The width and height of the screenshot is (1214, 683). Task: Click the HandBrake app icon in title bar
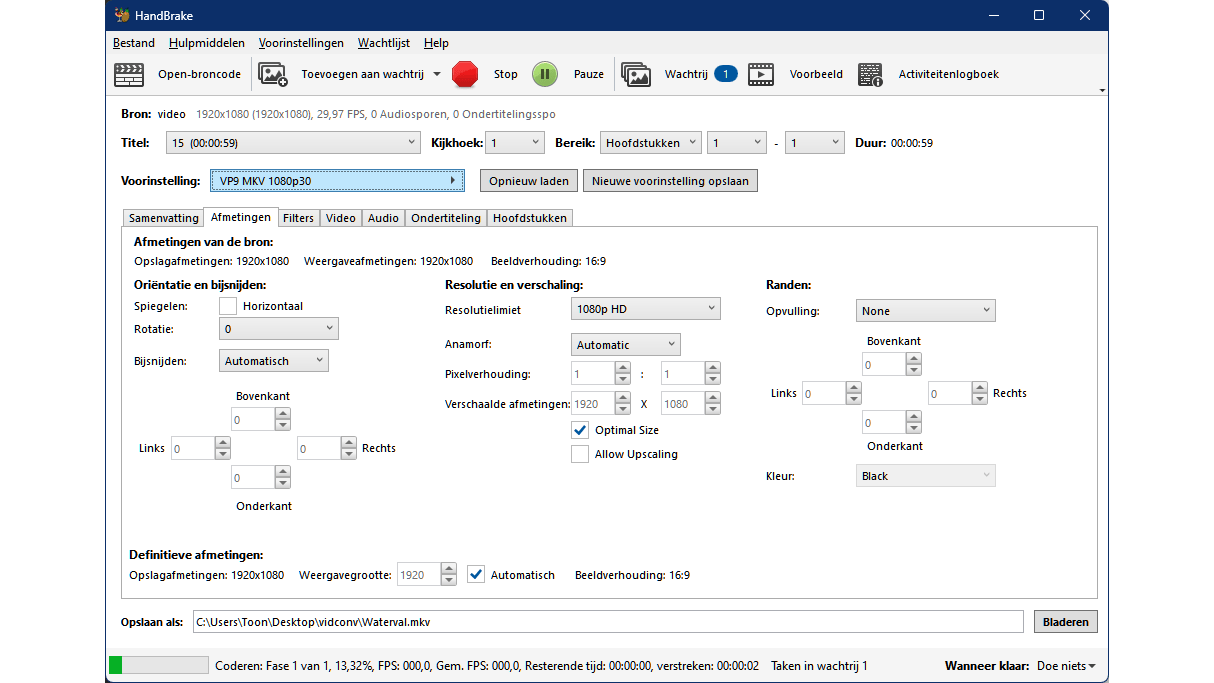coord(121,15)
